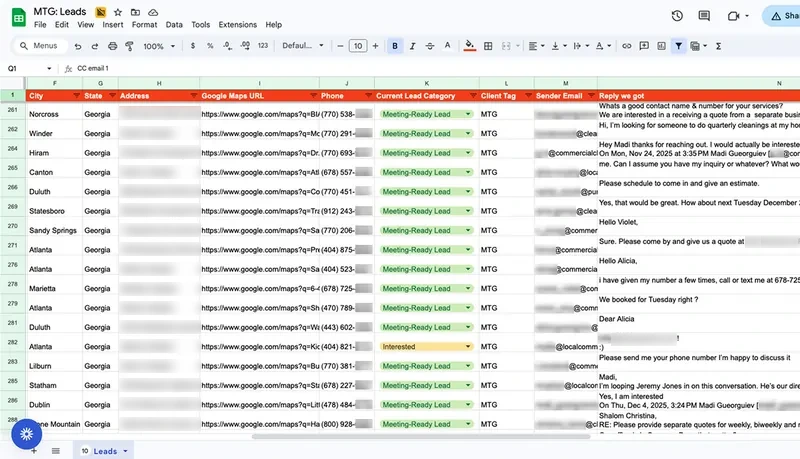Show all sheets list icon

56,451
